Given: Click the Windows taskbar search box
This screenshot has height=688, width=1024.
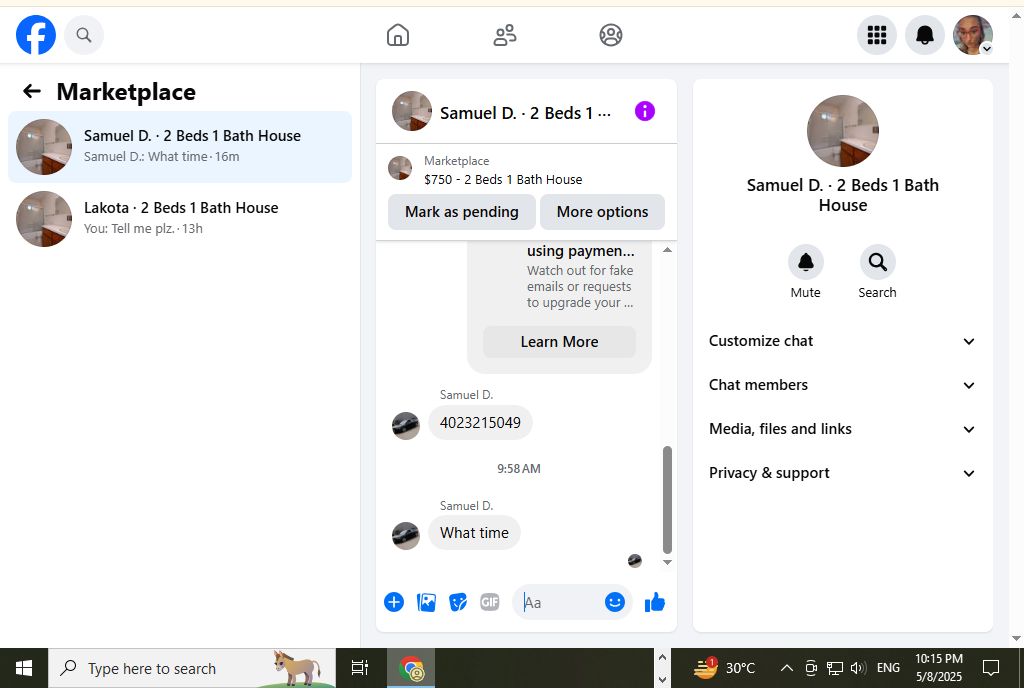Looking at the screenshot, I should point(192,668).
